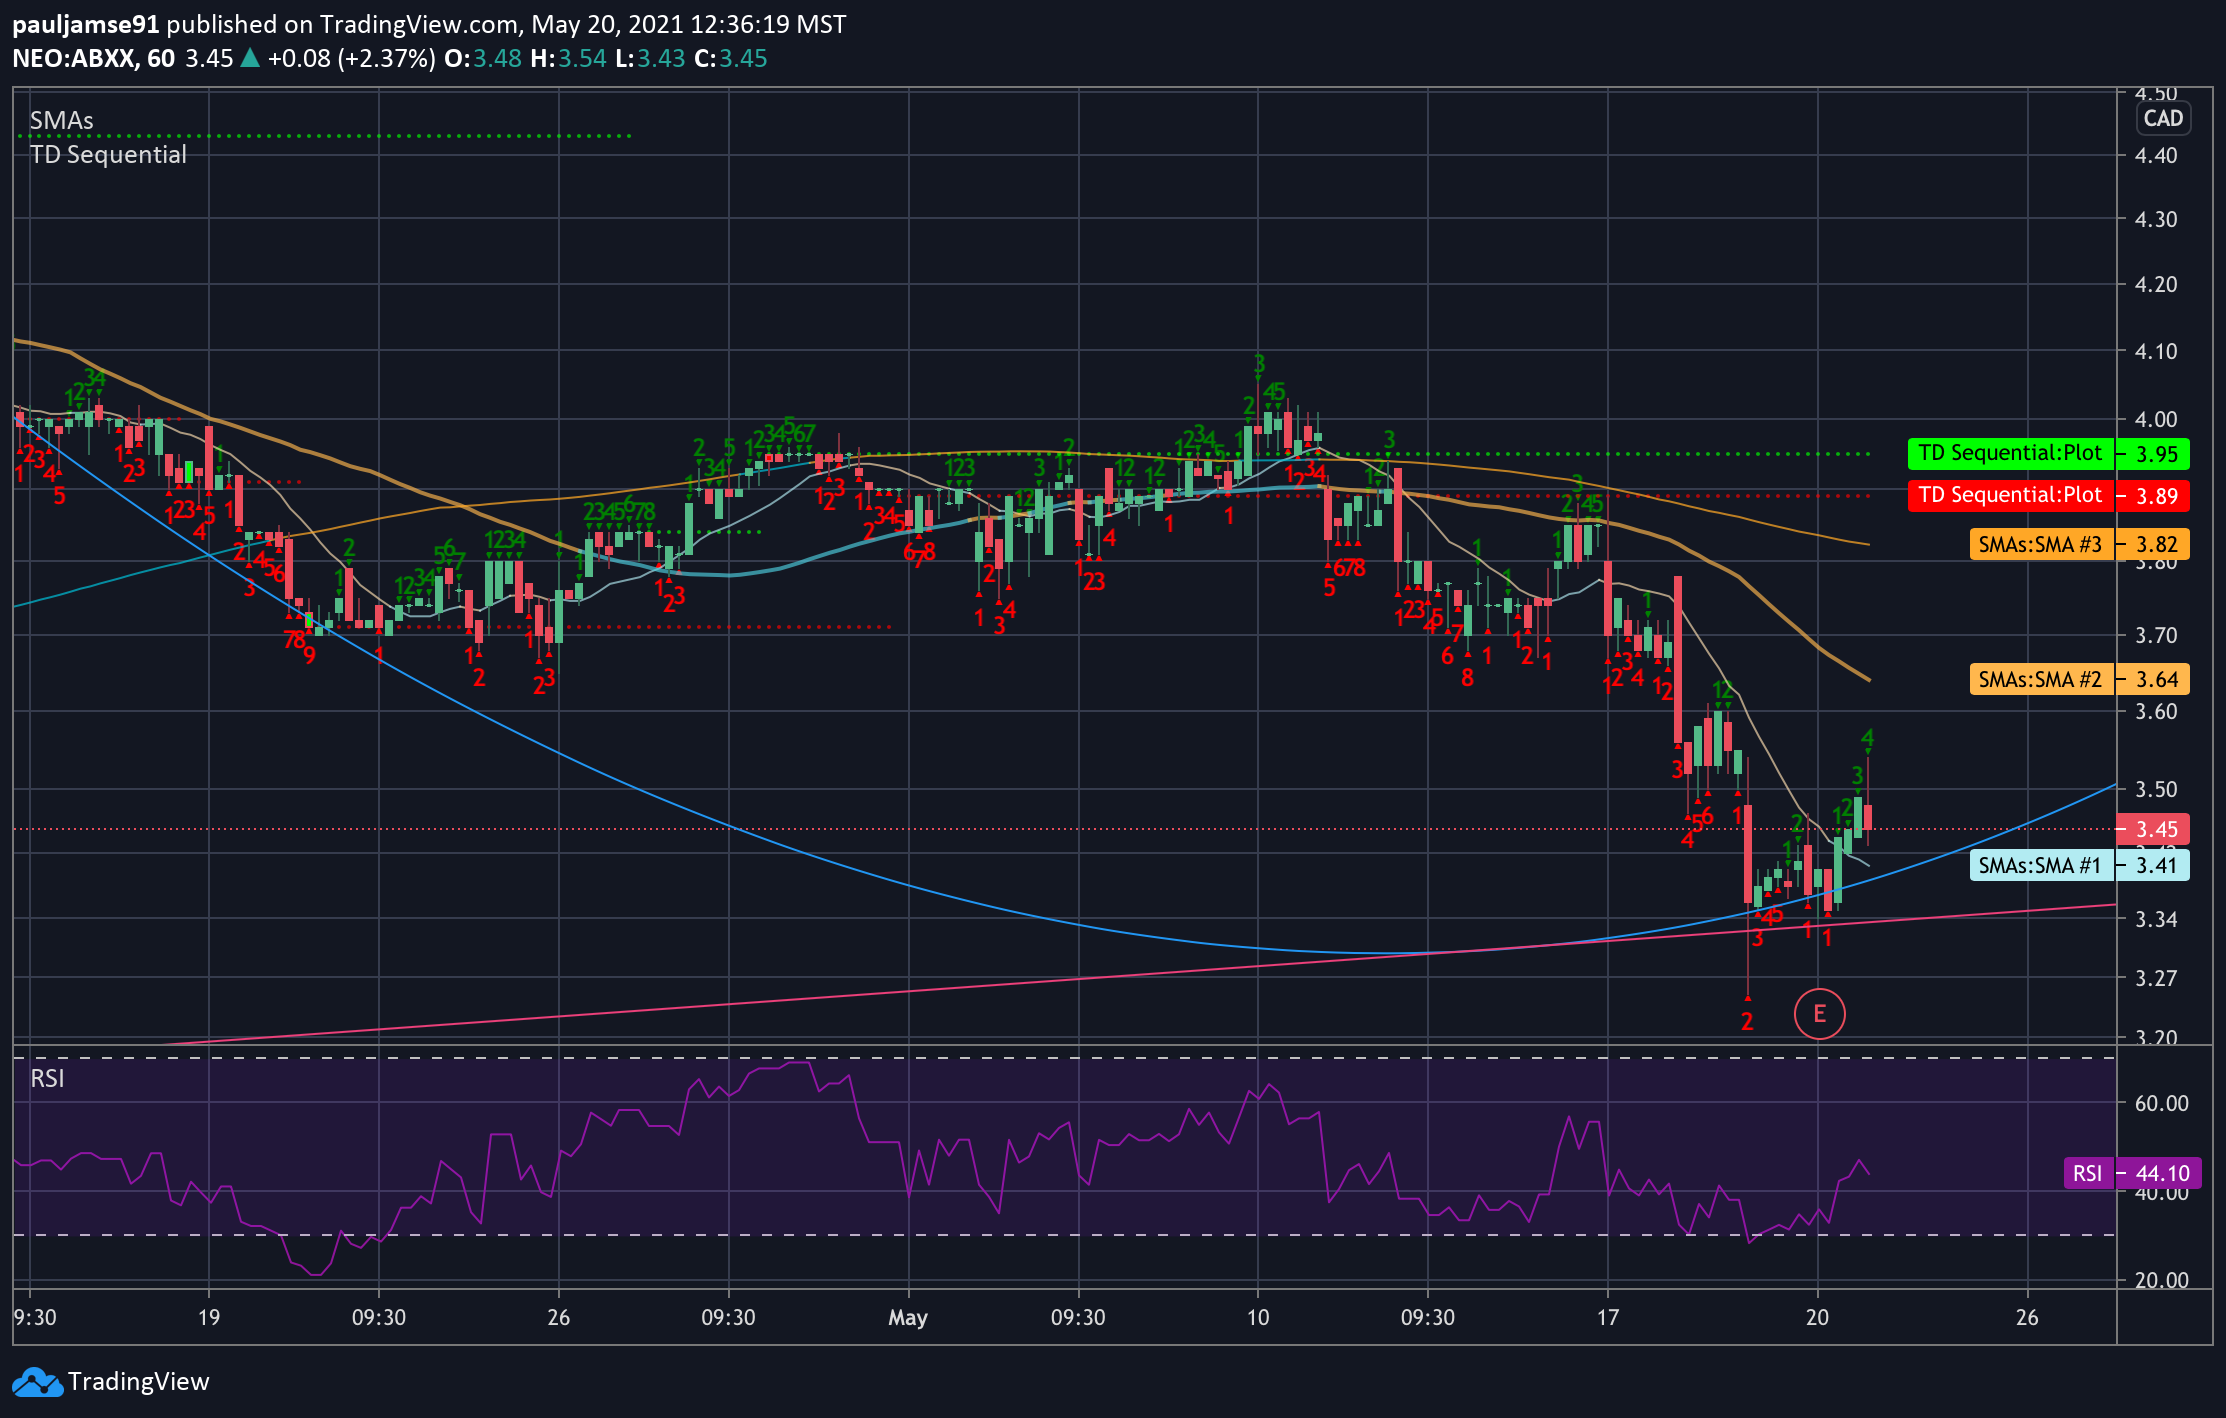Viewport: 2226px width, 1418px height.
Task: Click the 4.40 price axis value
Action: point(2156,155)
